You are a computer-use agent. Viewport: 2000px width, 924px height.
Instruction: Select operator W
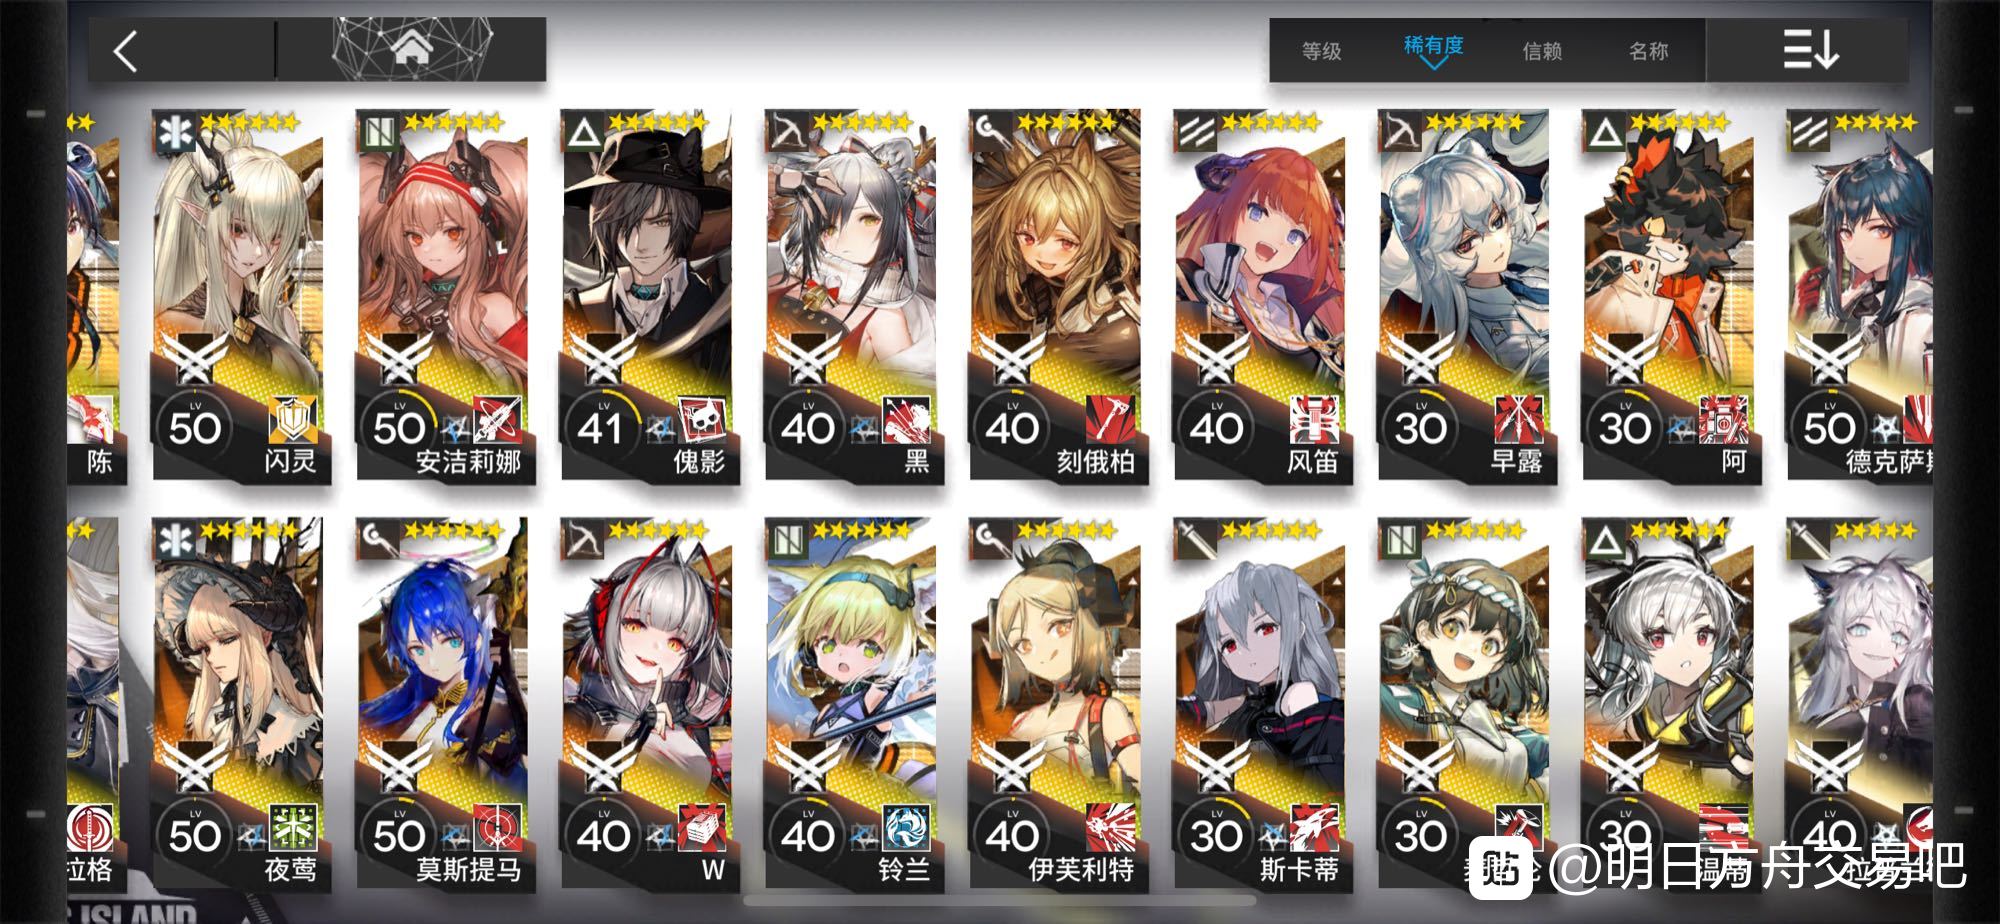coord(646,703)
